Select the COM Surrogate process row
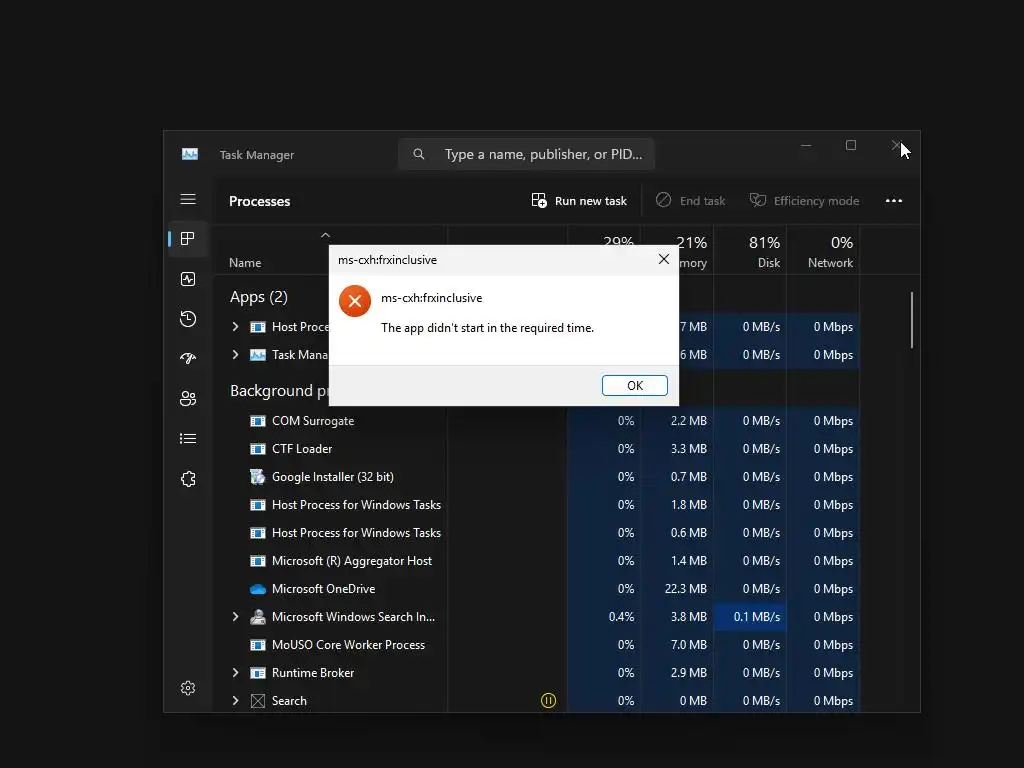 [x=536, y=421]
